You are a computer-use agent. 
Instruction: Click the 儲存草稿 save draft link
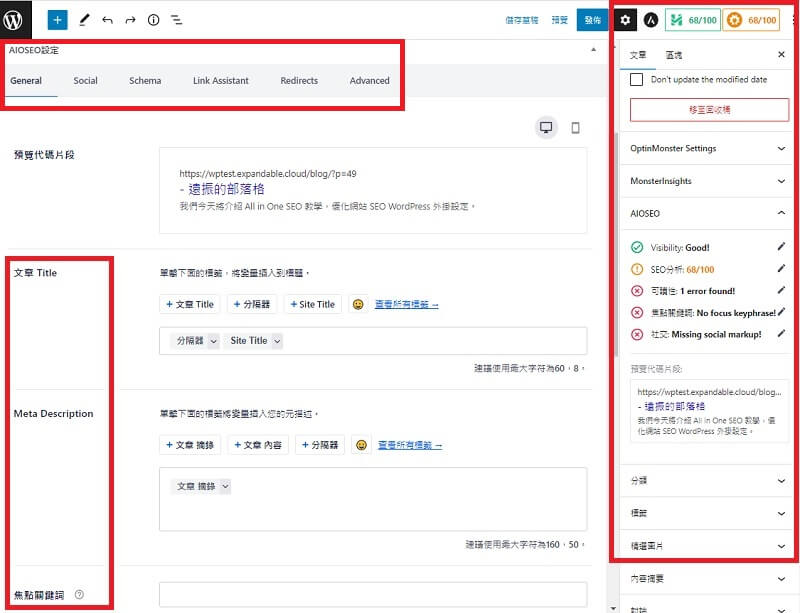[521, 20]
